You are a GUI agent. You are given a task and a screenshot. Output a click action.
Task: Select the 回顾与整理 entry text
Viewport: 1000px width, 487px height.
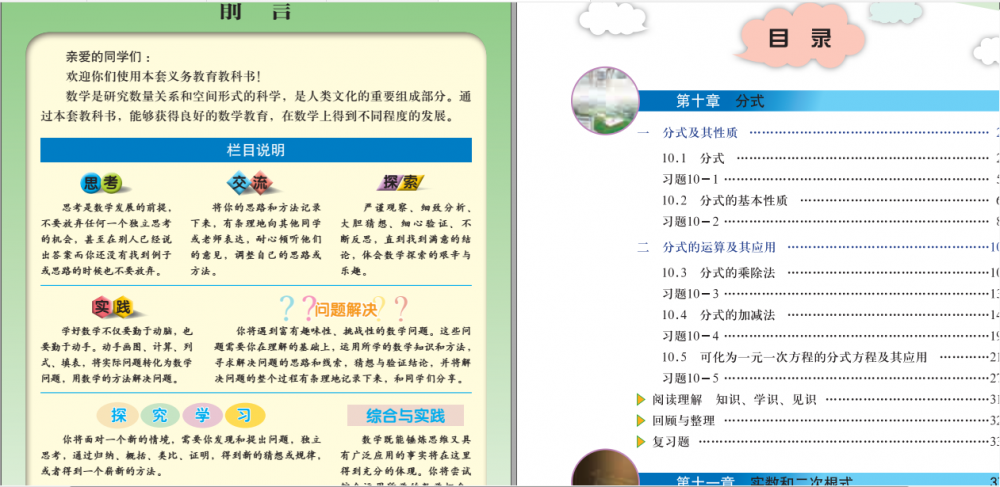click(684, 421)
